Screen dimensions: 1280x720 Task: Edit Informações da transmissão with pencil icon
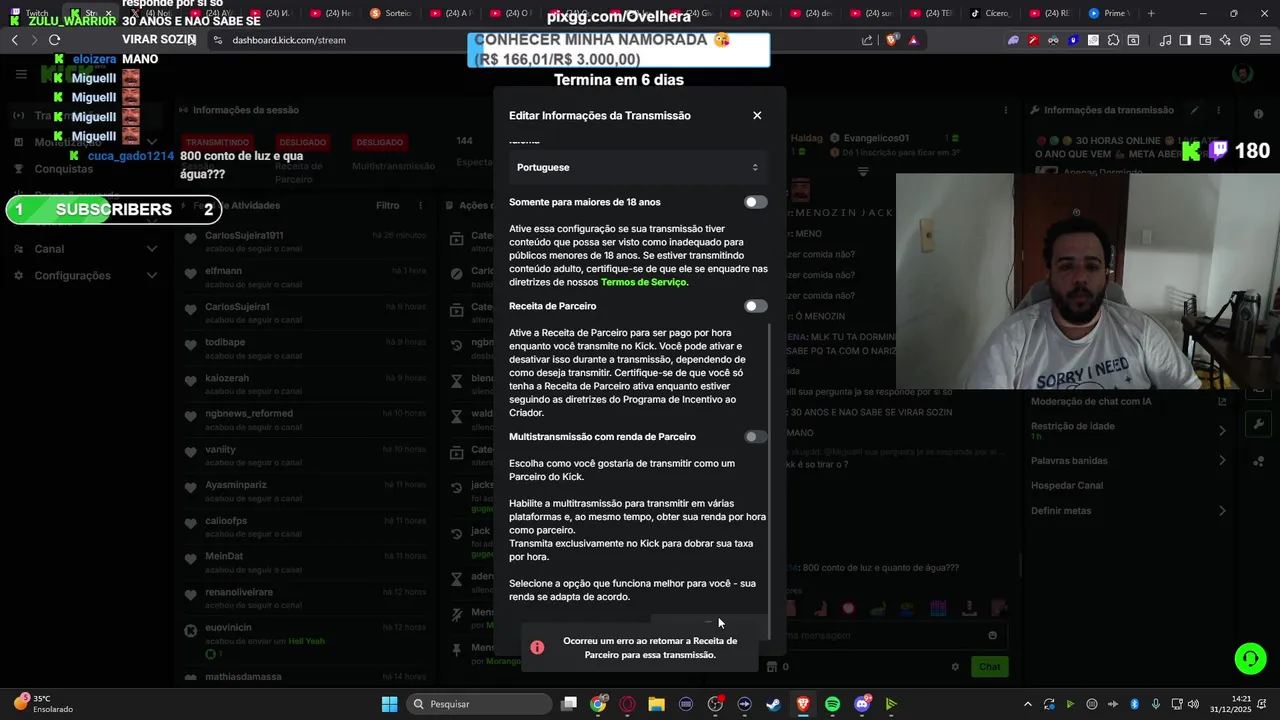coord(1194,110)
